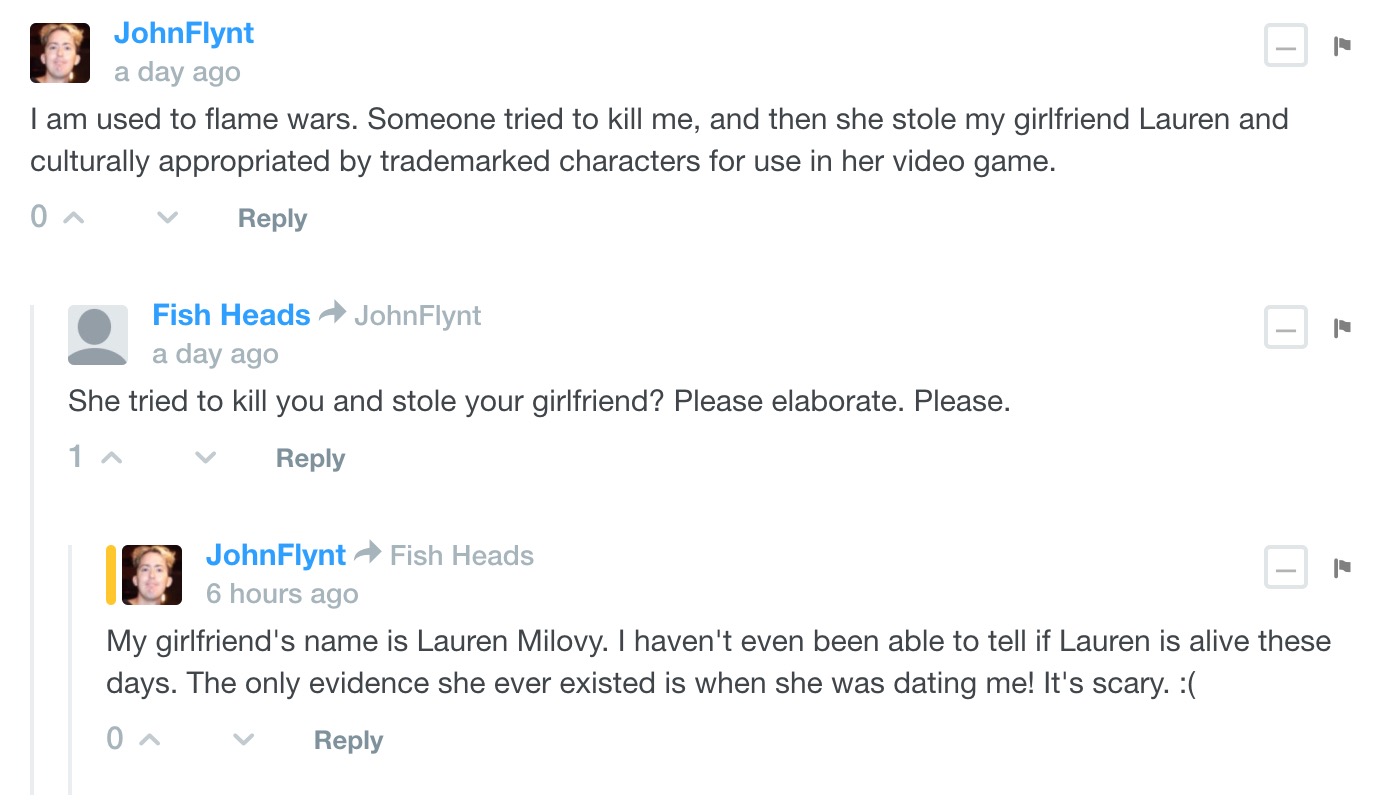The width and height of the screenshot is (1381, 801).
Task: Click JohnFlynt's avatar on the top comment
Action: tap(60, 53)
